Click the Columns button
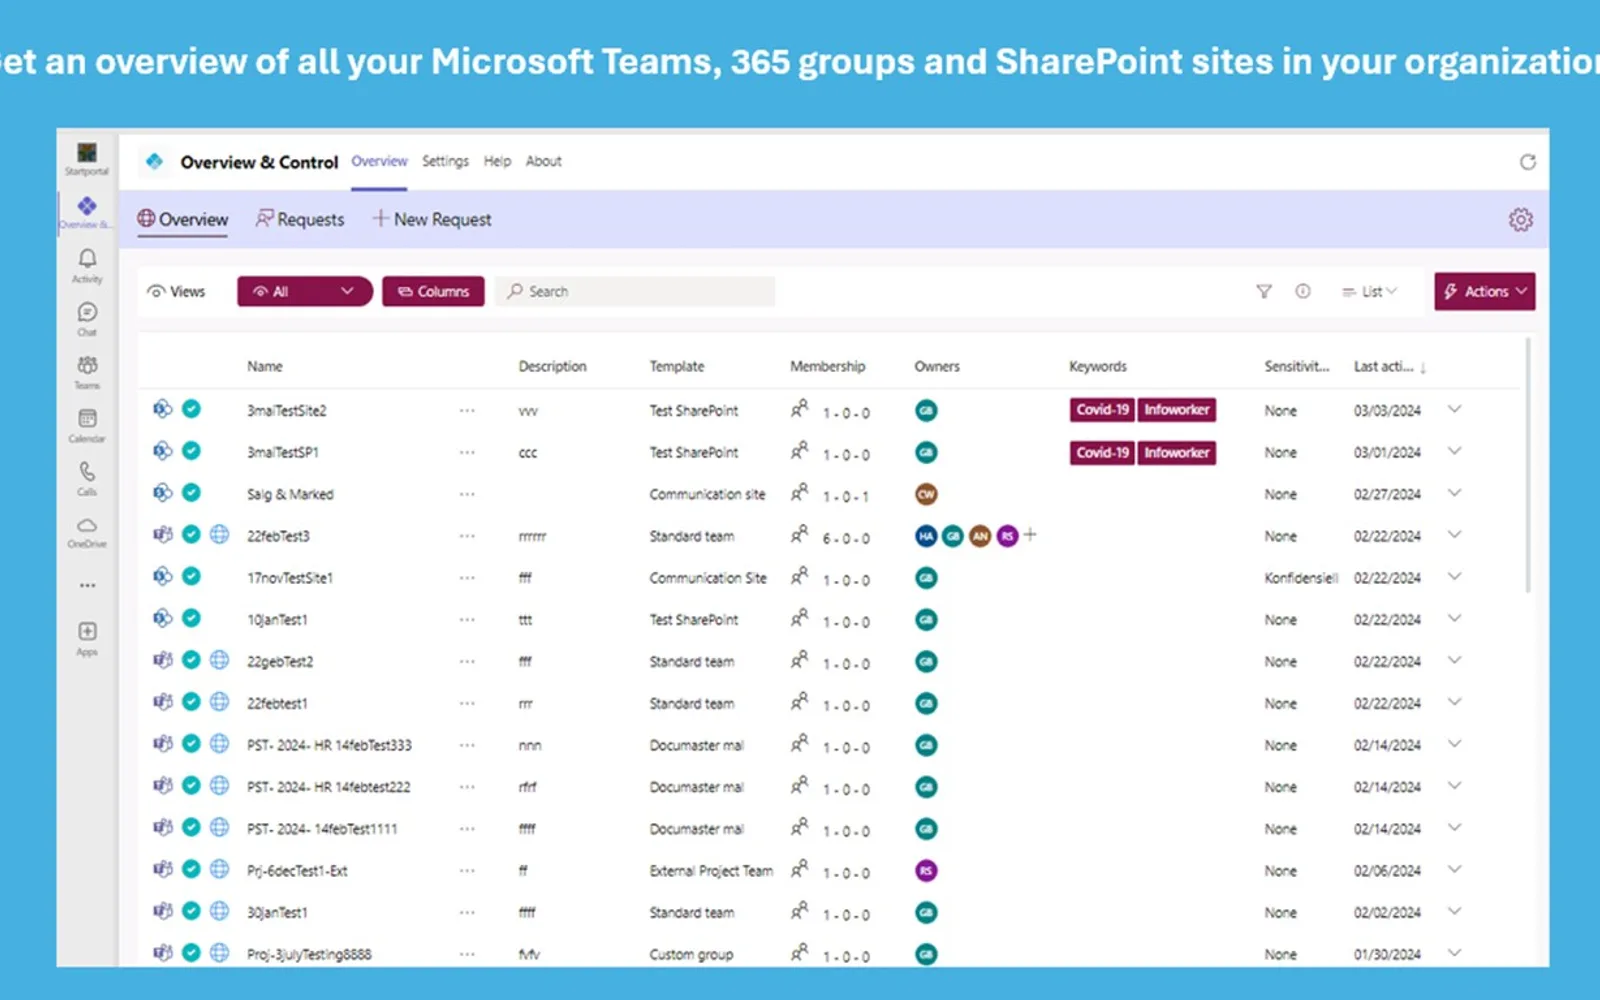Screen dimensions: 1600x1000 point(433,291)
